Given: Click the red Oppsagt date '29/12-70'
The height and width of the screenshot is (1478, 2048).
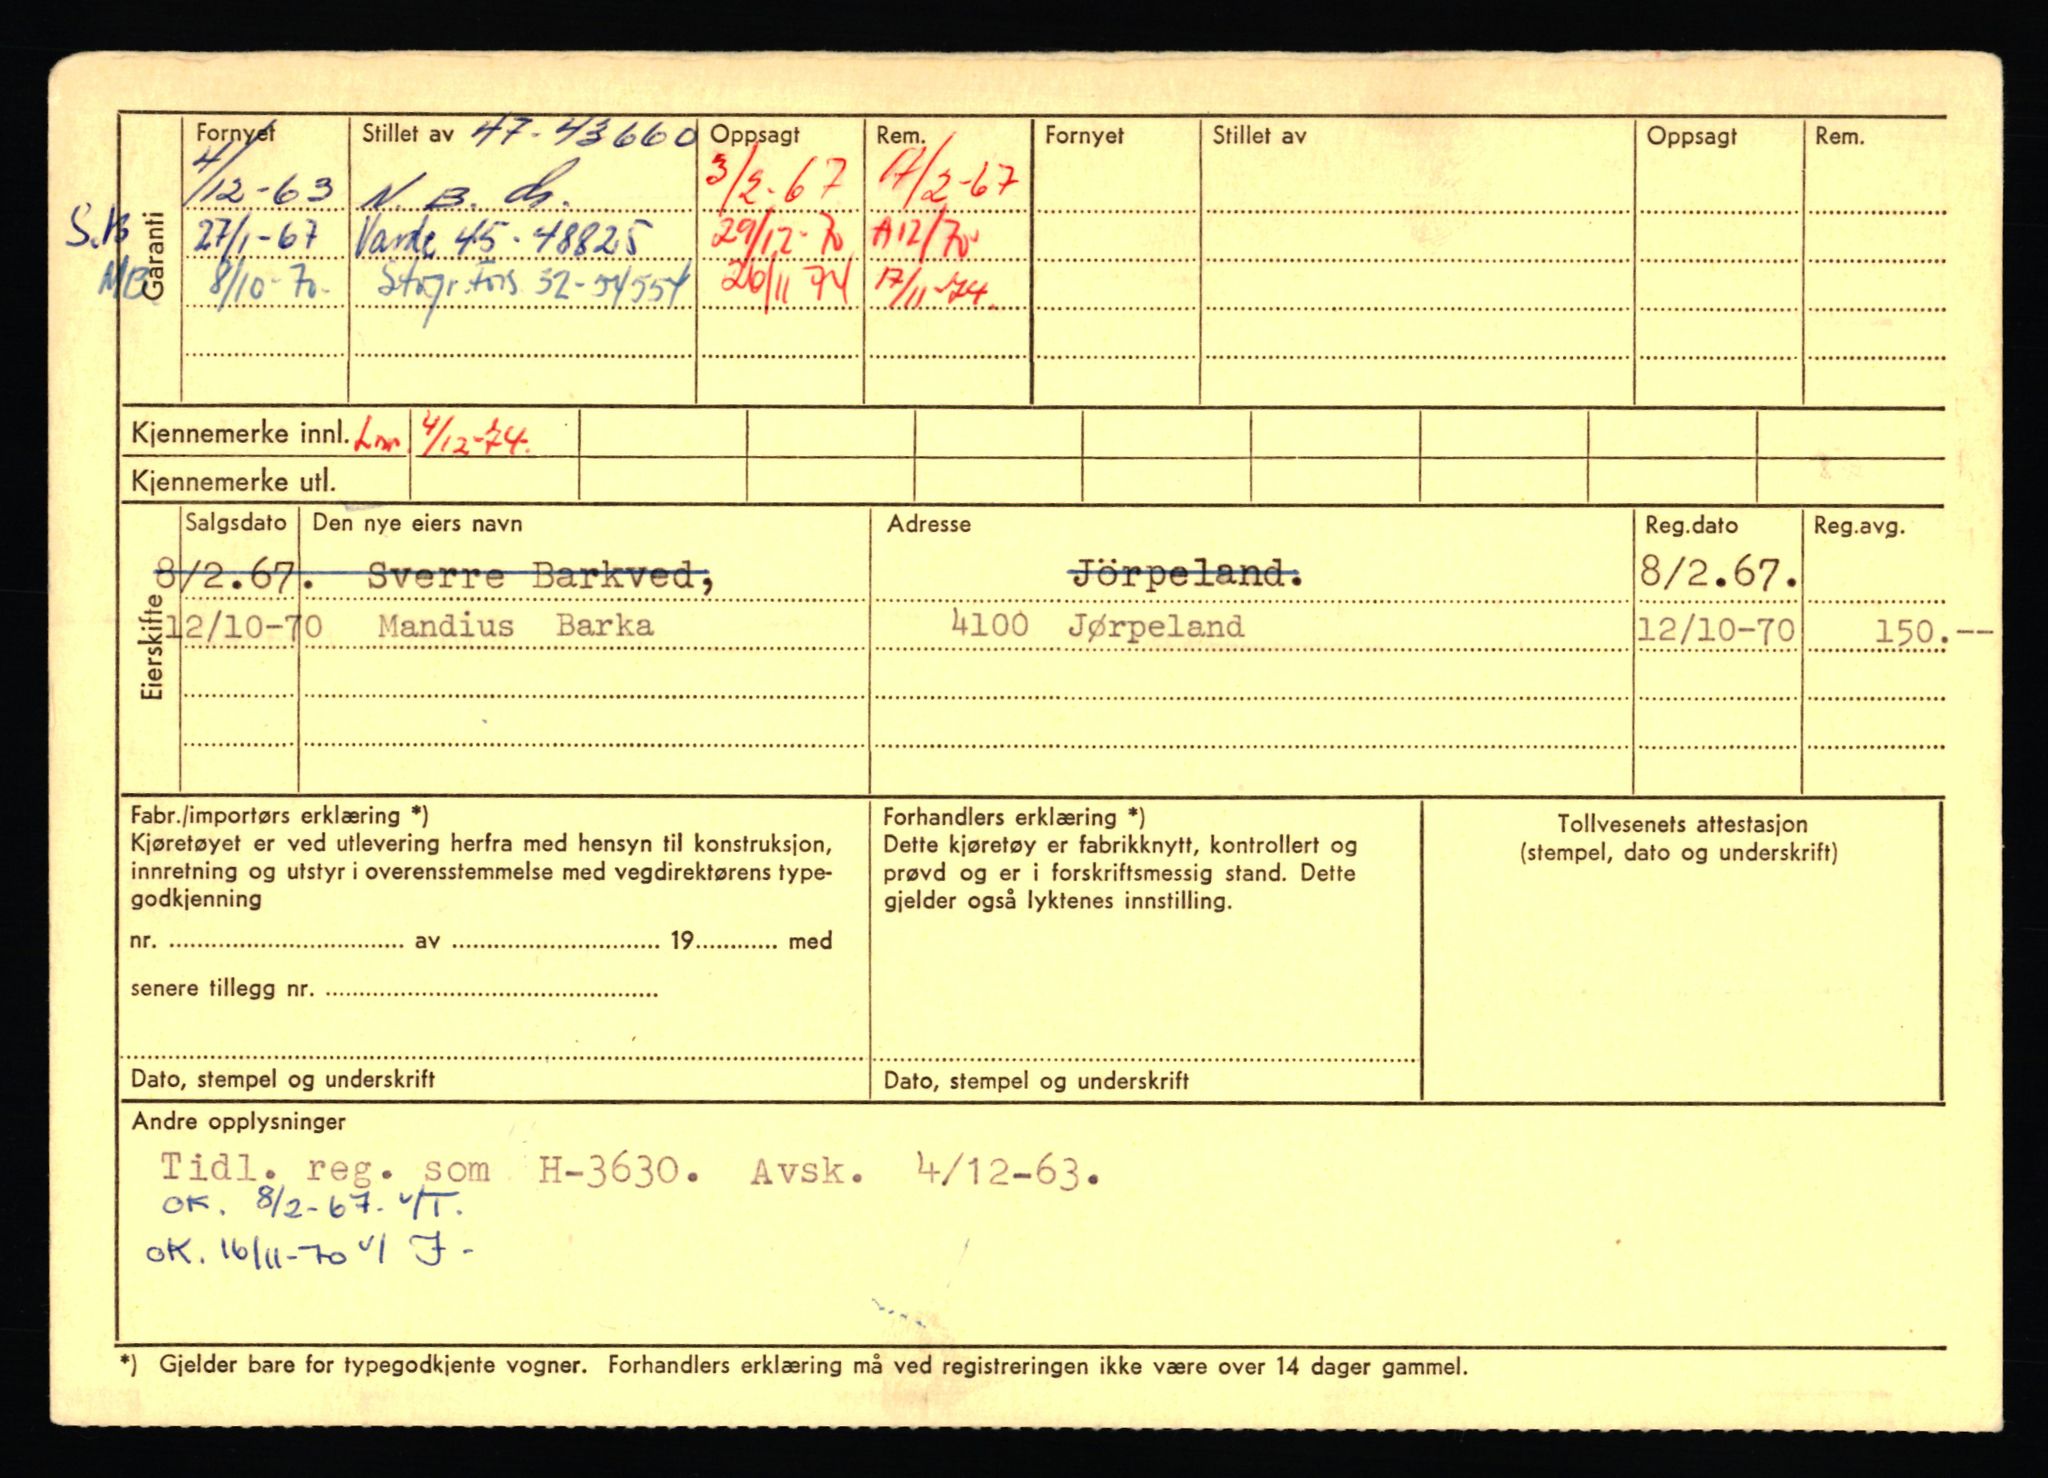Looking at the screenshot, I should pos(776,238).
